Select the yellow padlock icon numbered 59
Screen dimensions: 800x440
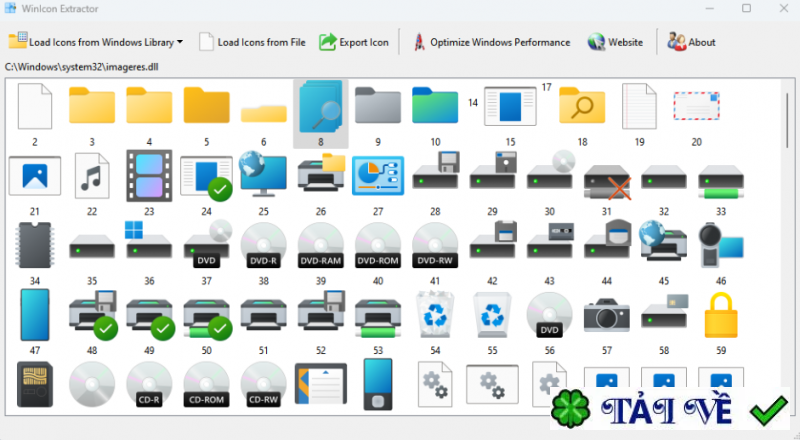[721, 315]
